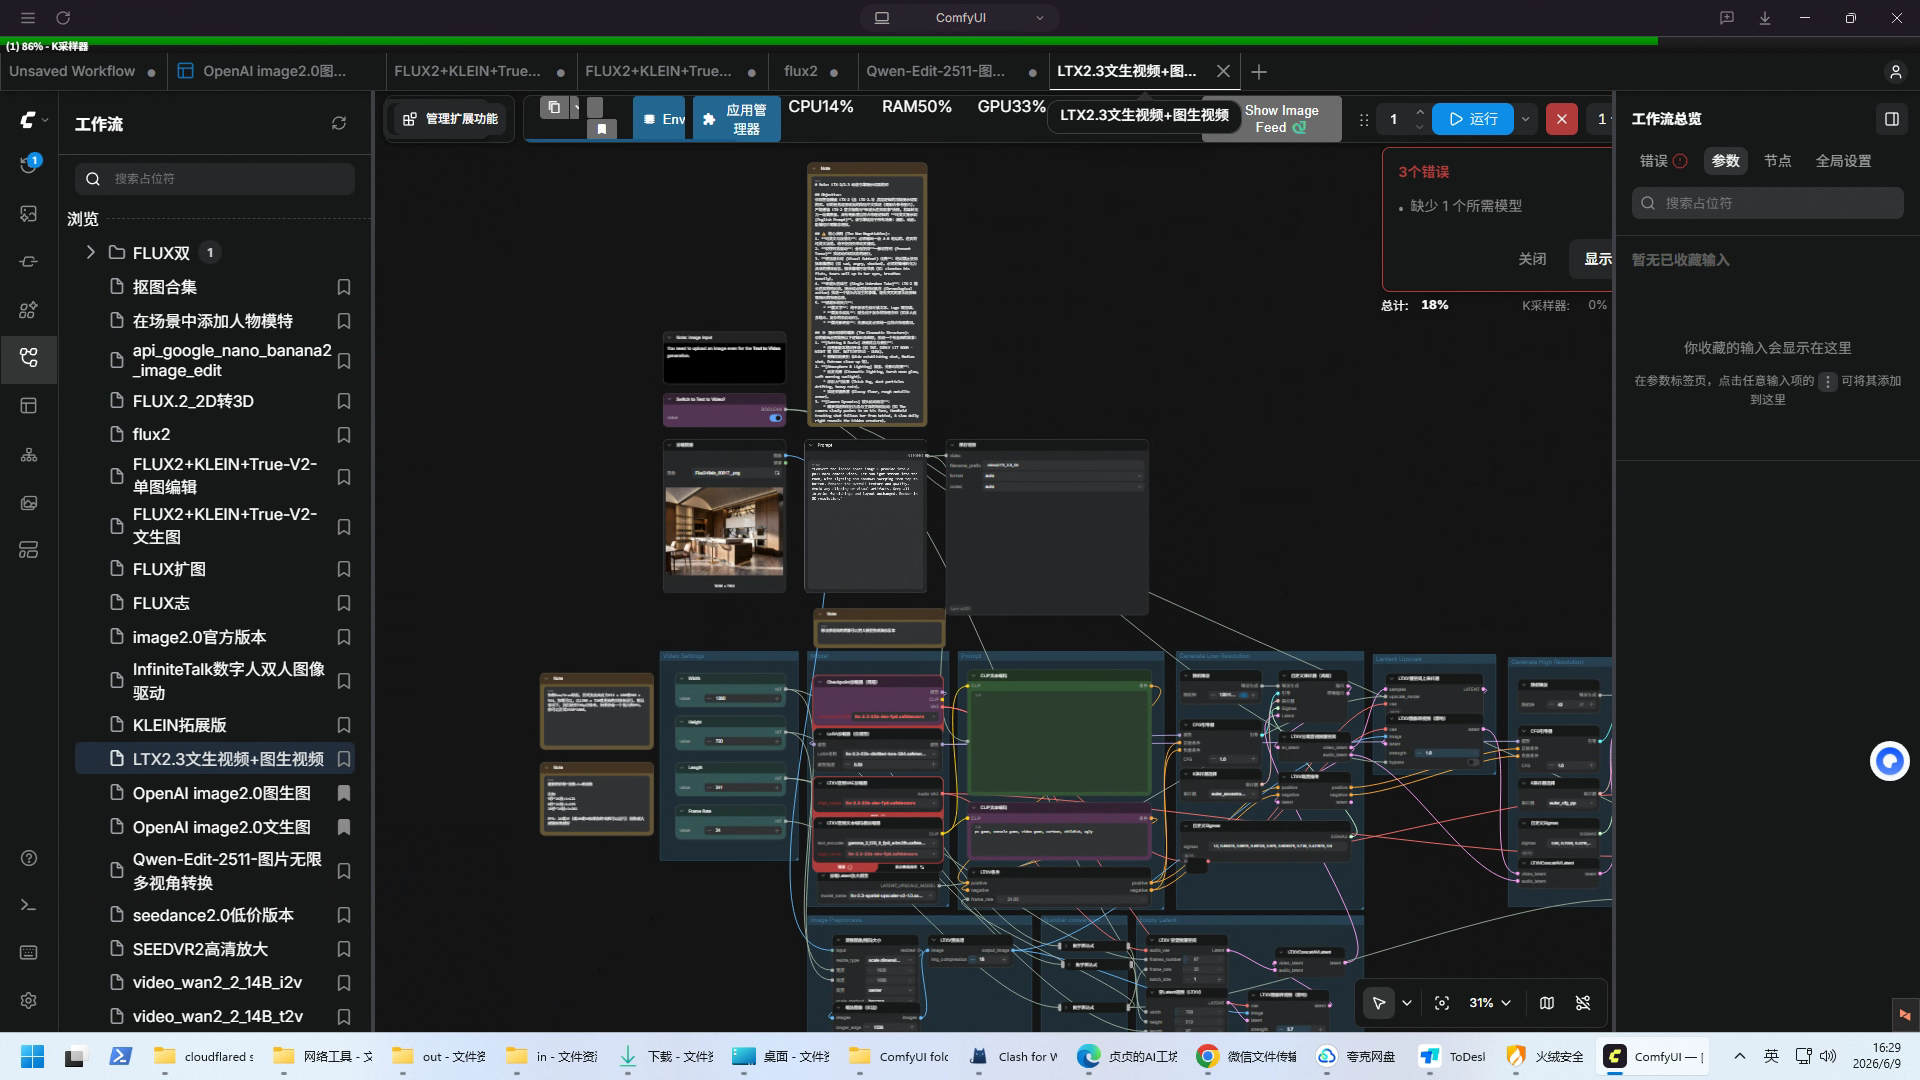Click the red cancel run button
1920x1080 pixels.
[x=1561, y=119]
